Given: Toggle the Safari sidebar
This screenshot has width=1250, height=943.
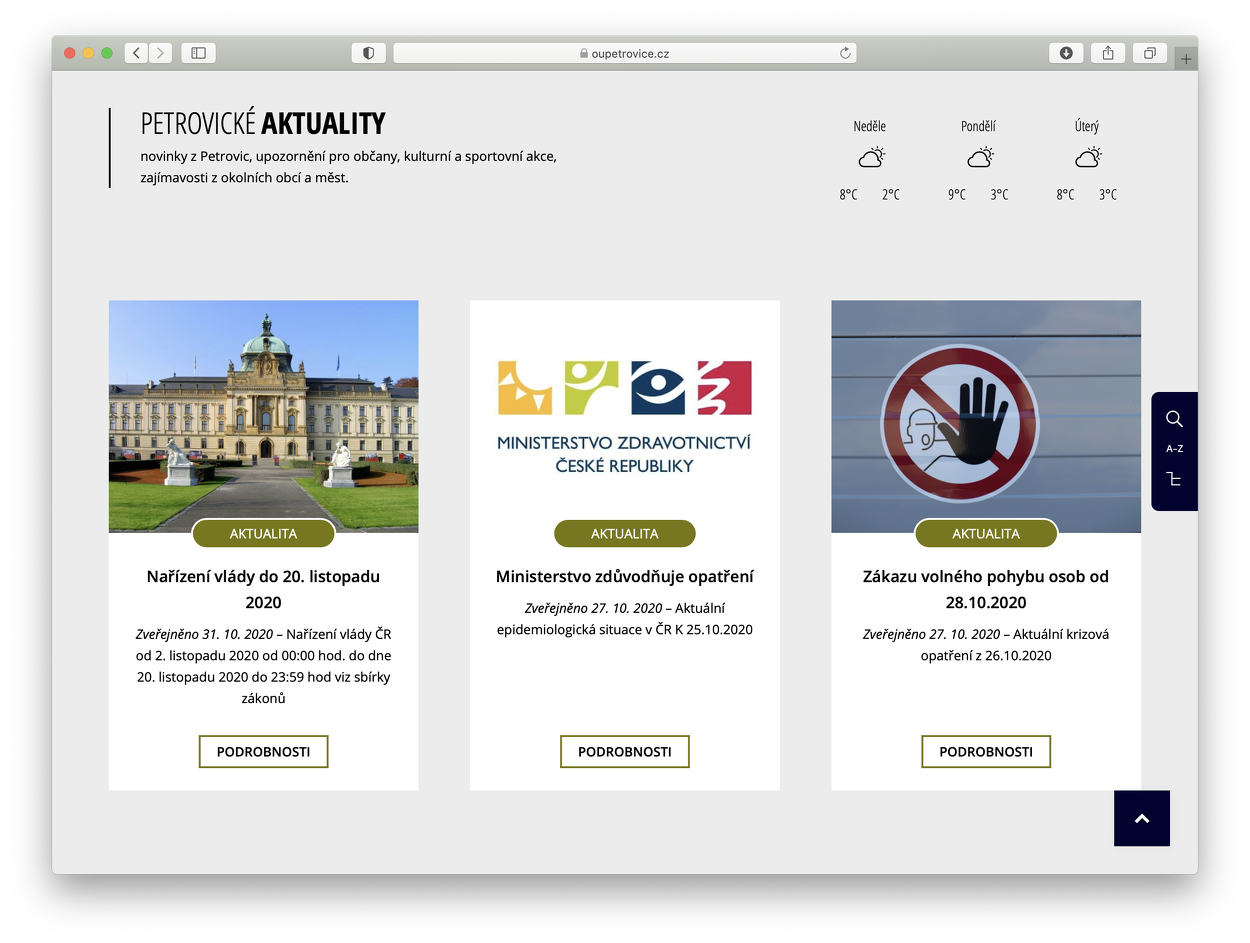Looking at the screenshot, I should point(198,53).
